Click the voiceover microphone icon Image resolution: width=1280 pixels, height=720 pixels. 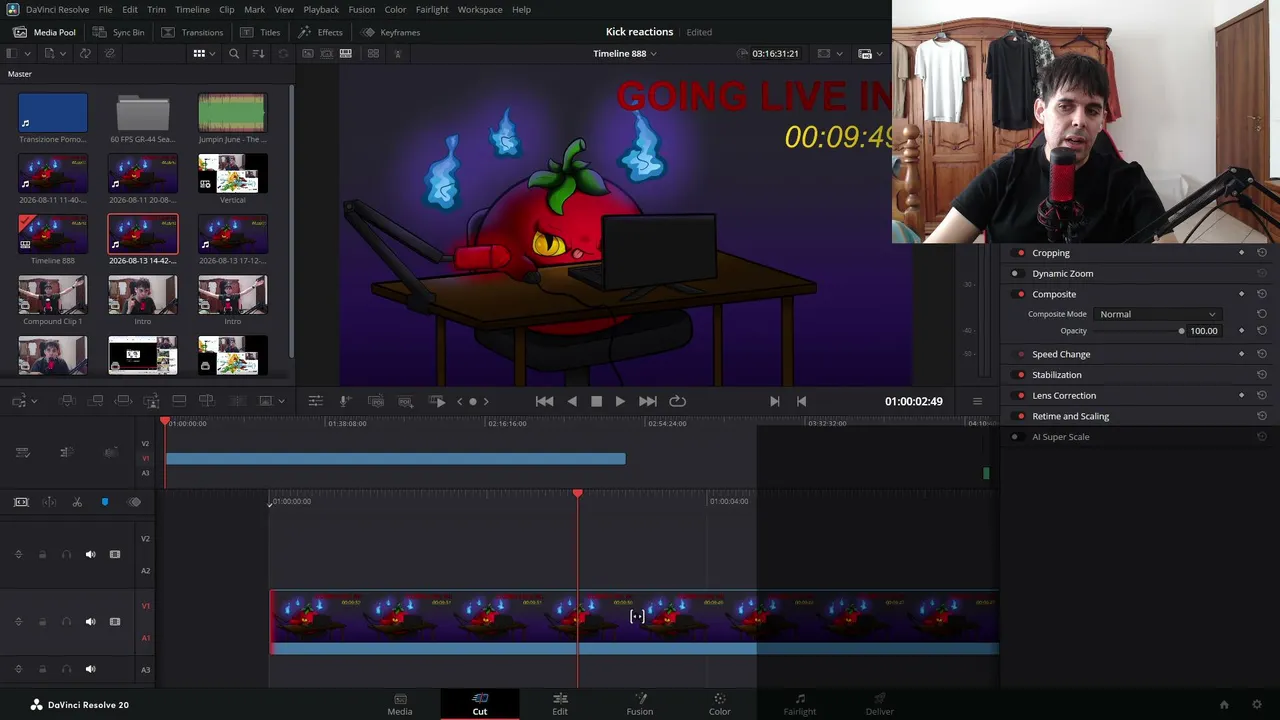344,401
